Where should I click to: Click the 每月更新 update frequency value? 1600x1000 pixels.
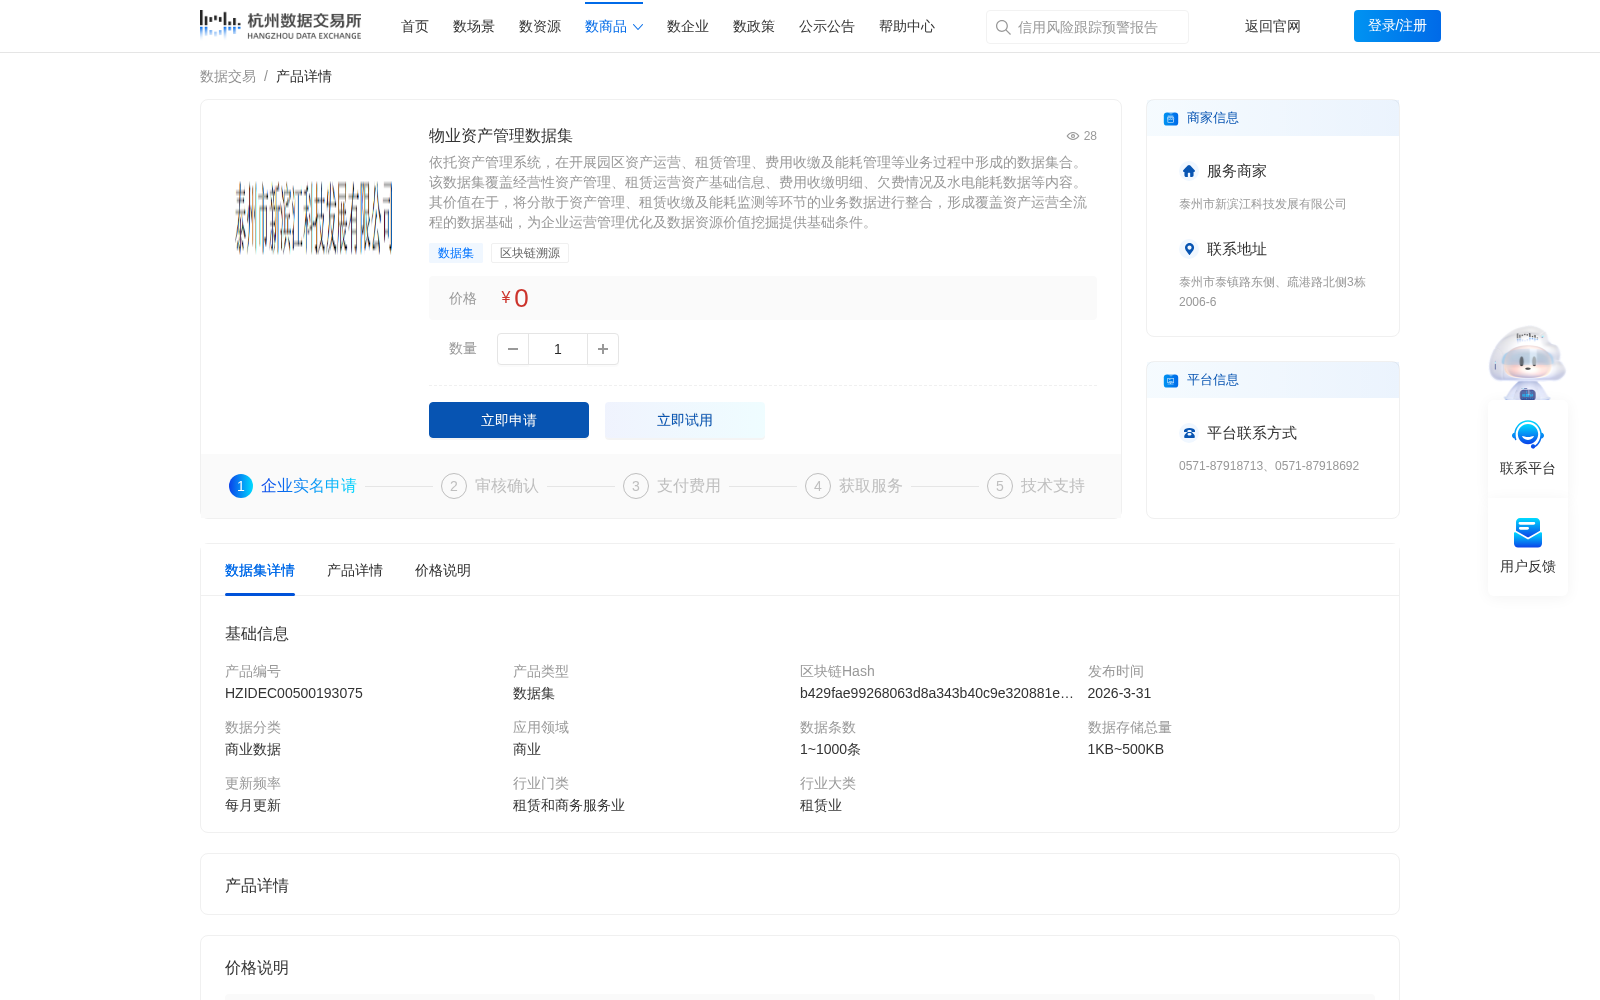(253, 805)
